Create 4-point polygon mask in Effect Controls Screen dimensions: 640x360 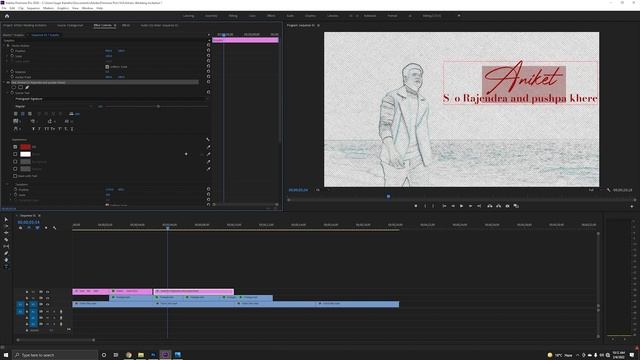pyautogui.click(x=20, y=87)
